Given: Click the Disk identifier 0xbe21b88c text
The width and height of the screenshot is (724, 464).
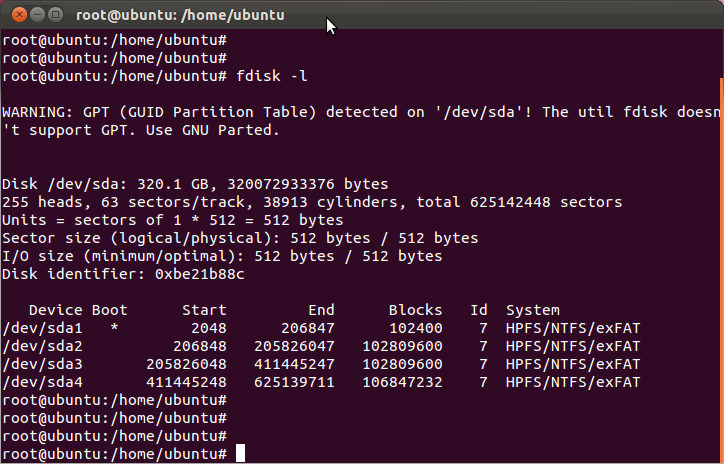Looking at the screenshot, I should [123, 274].
